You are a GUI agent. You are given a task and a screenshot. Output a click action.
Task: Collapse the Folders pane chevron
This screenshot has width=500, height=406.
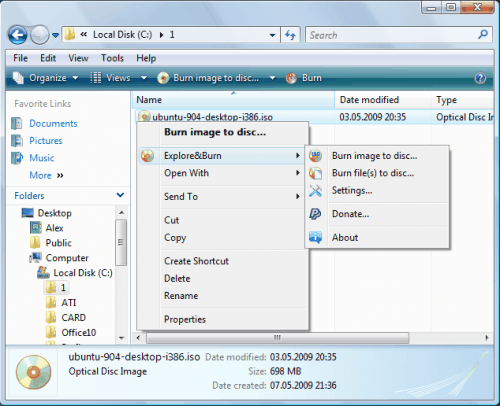tap(120, 195)
